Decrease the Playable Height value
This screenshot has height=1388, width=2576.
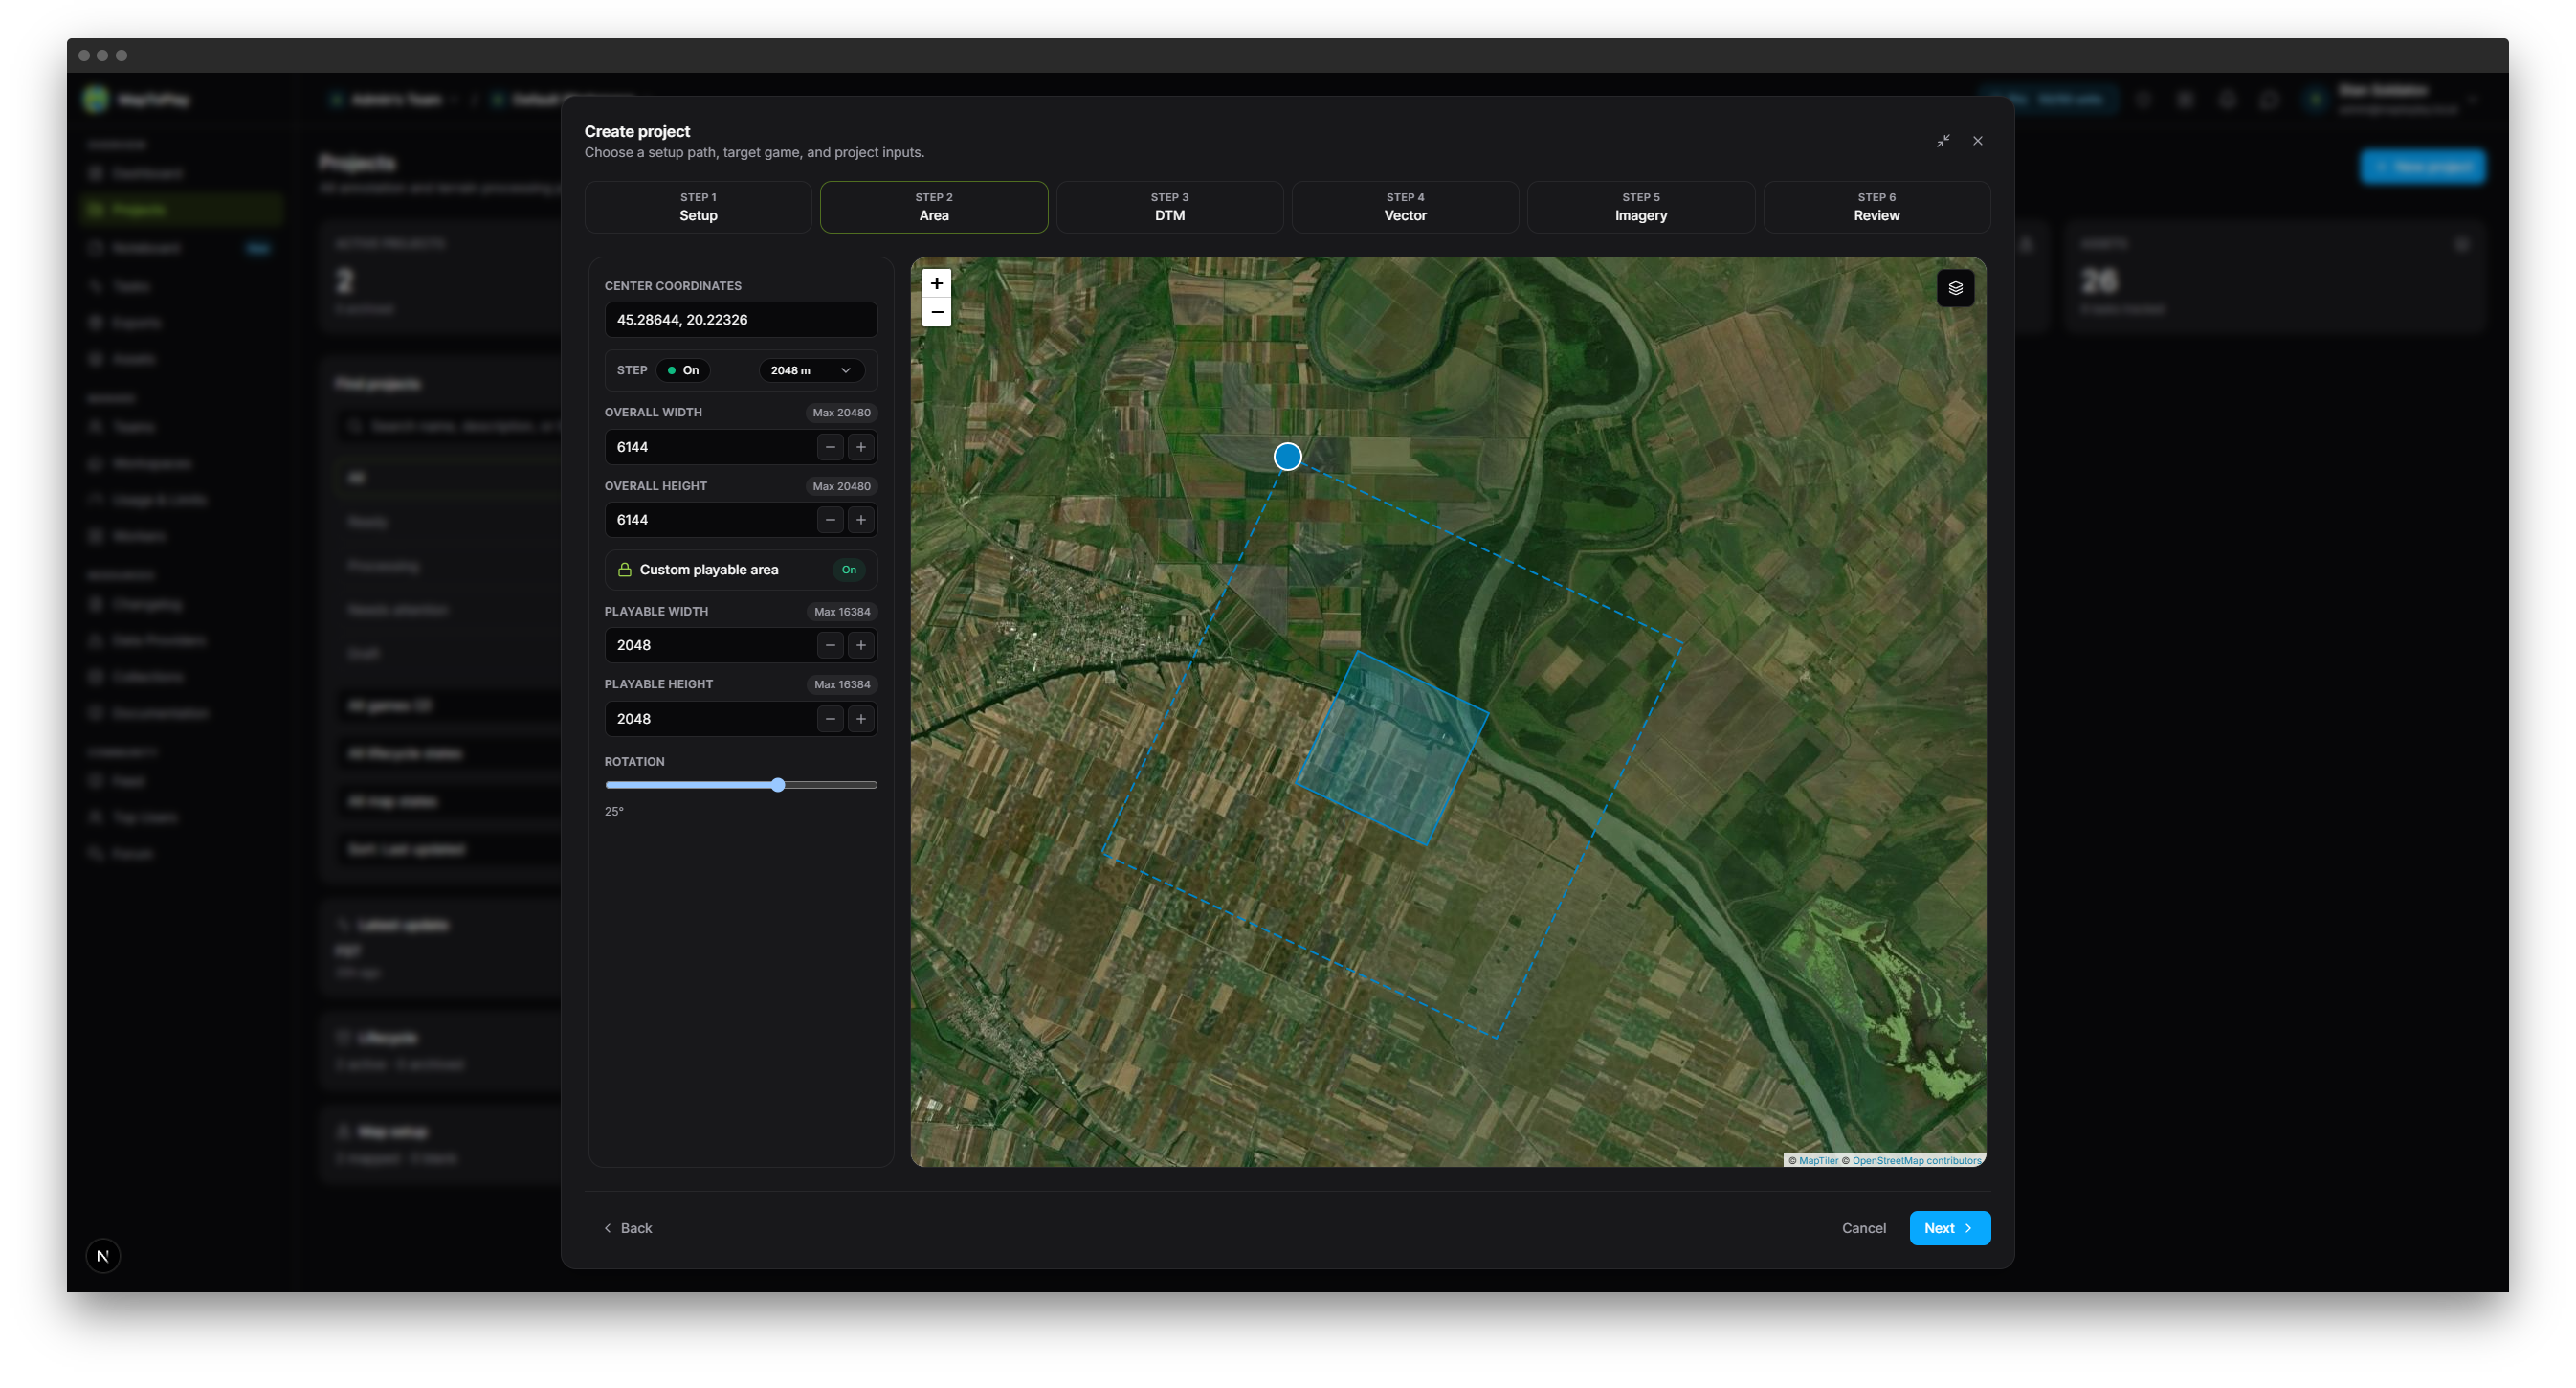point(830,719)
